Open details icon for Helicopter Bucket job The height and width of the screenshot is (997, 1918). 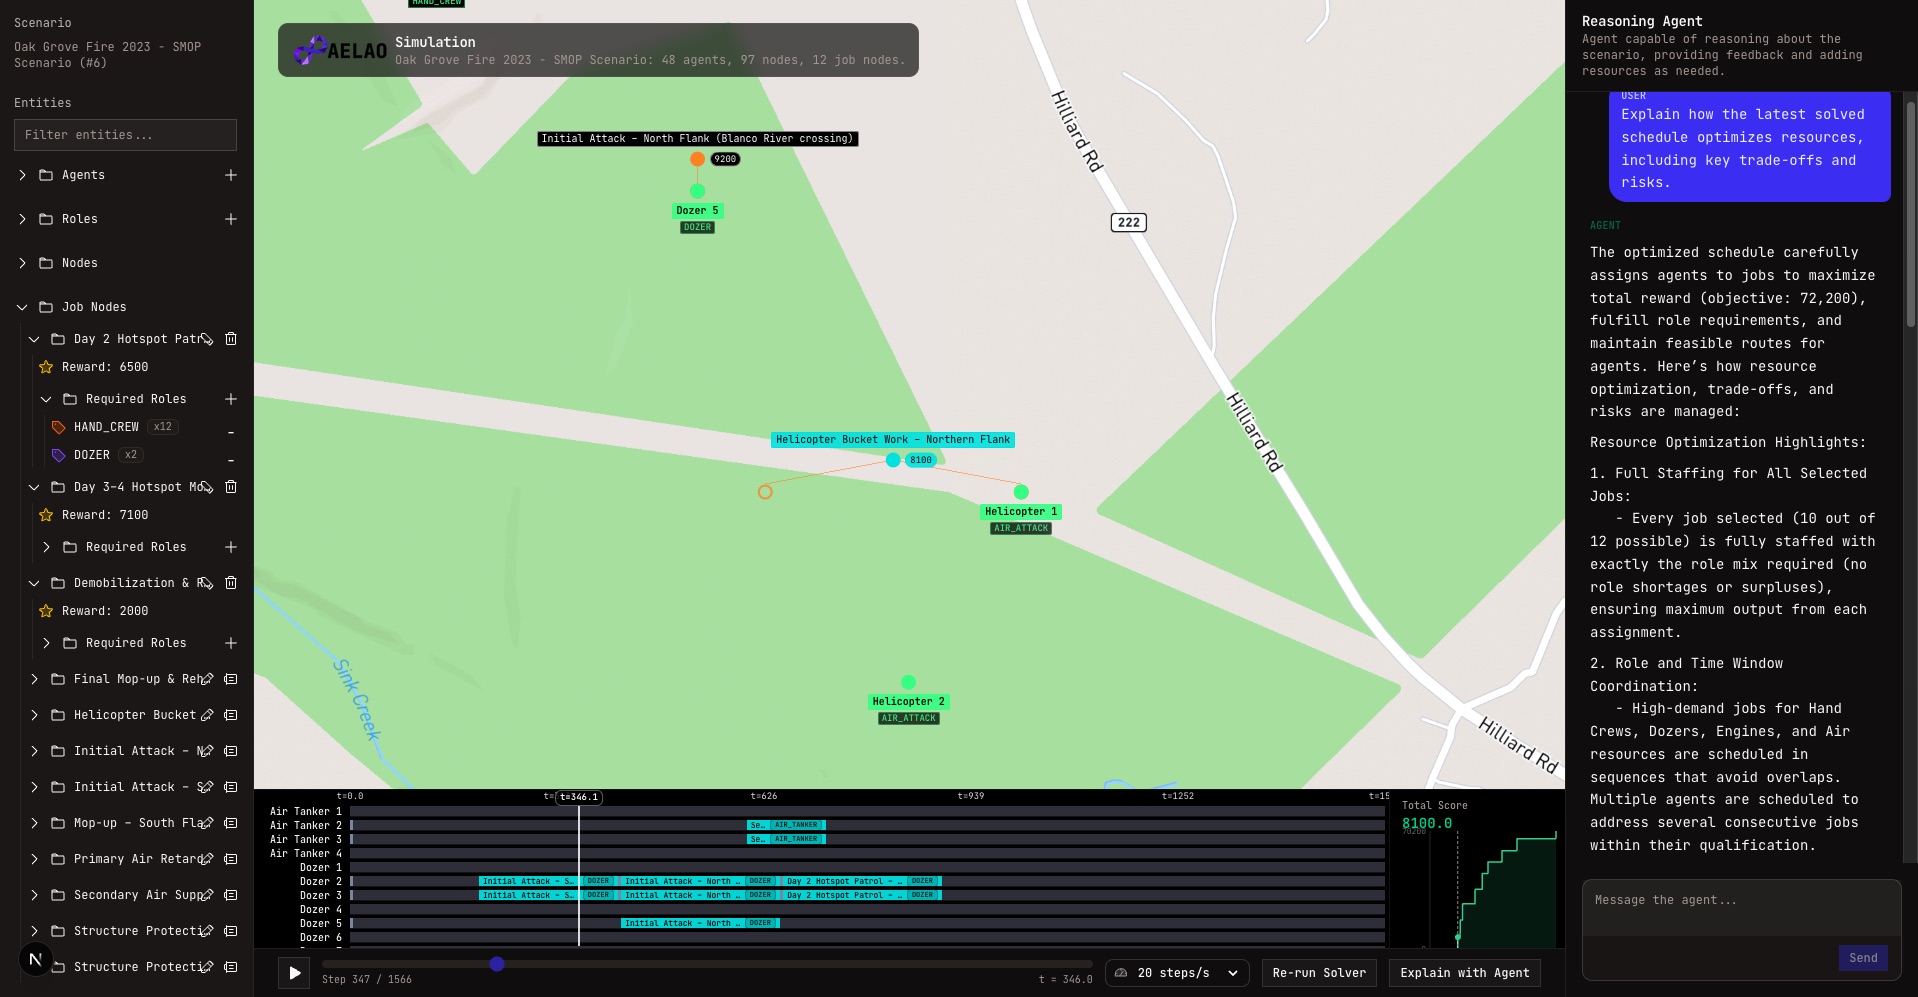tap(231, 715)
